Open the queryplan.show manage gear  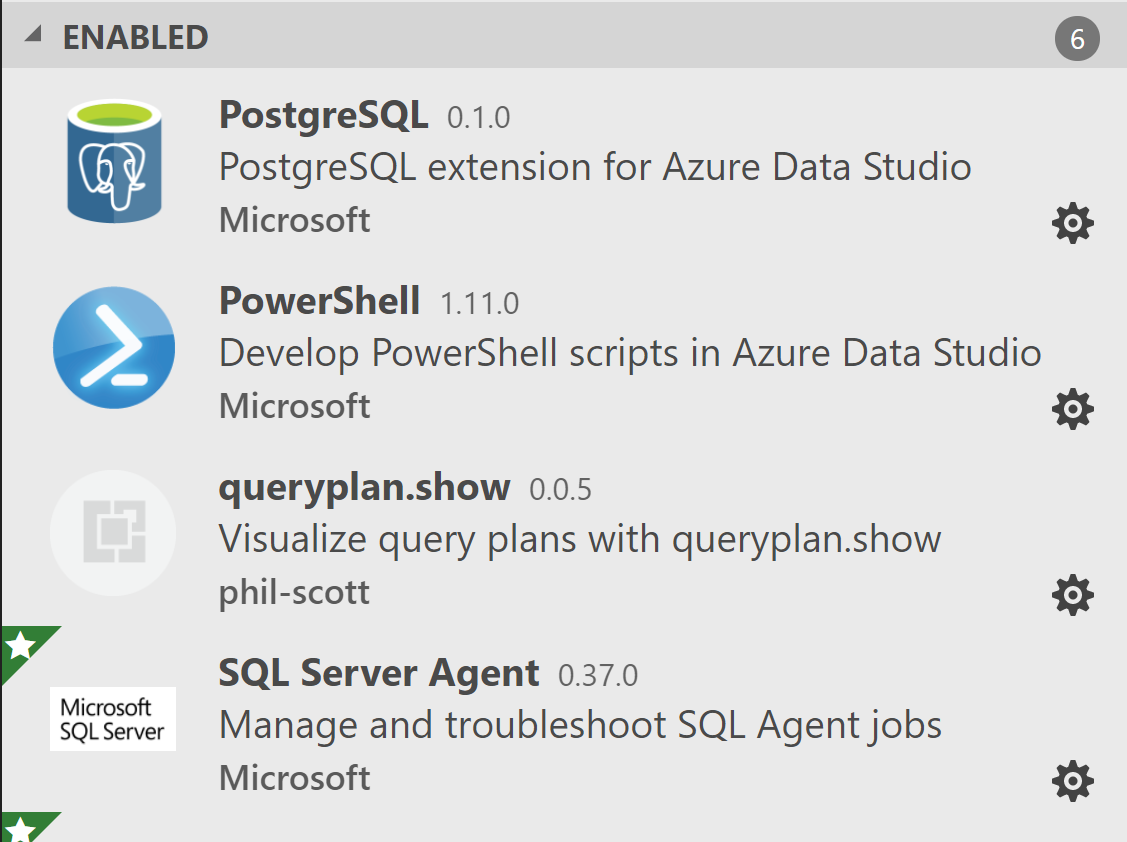pyautogui.click(x=1073, y=595)
